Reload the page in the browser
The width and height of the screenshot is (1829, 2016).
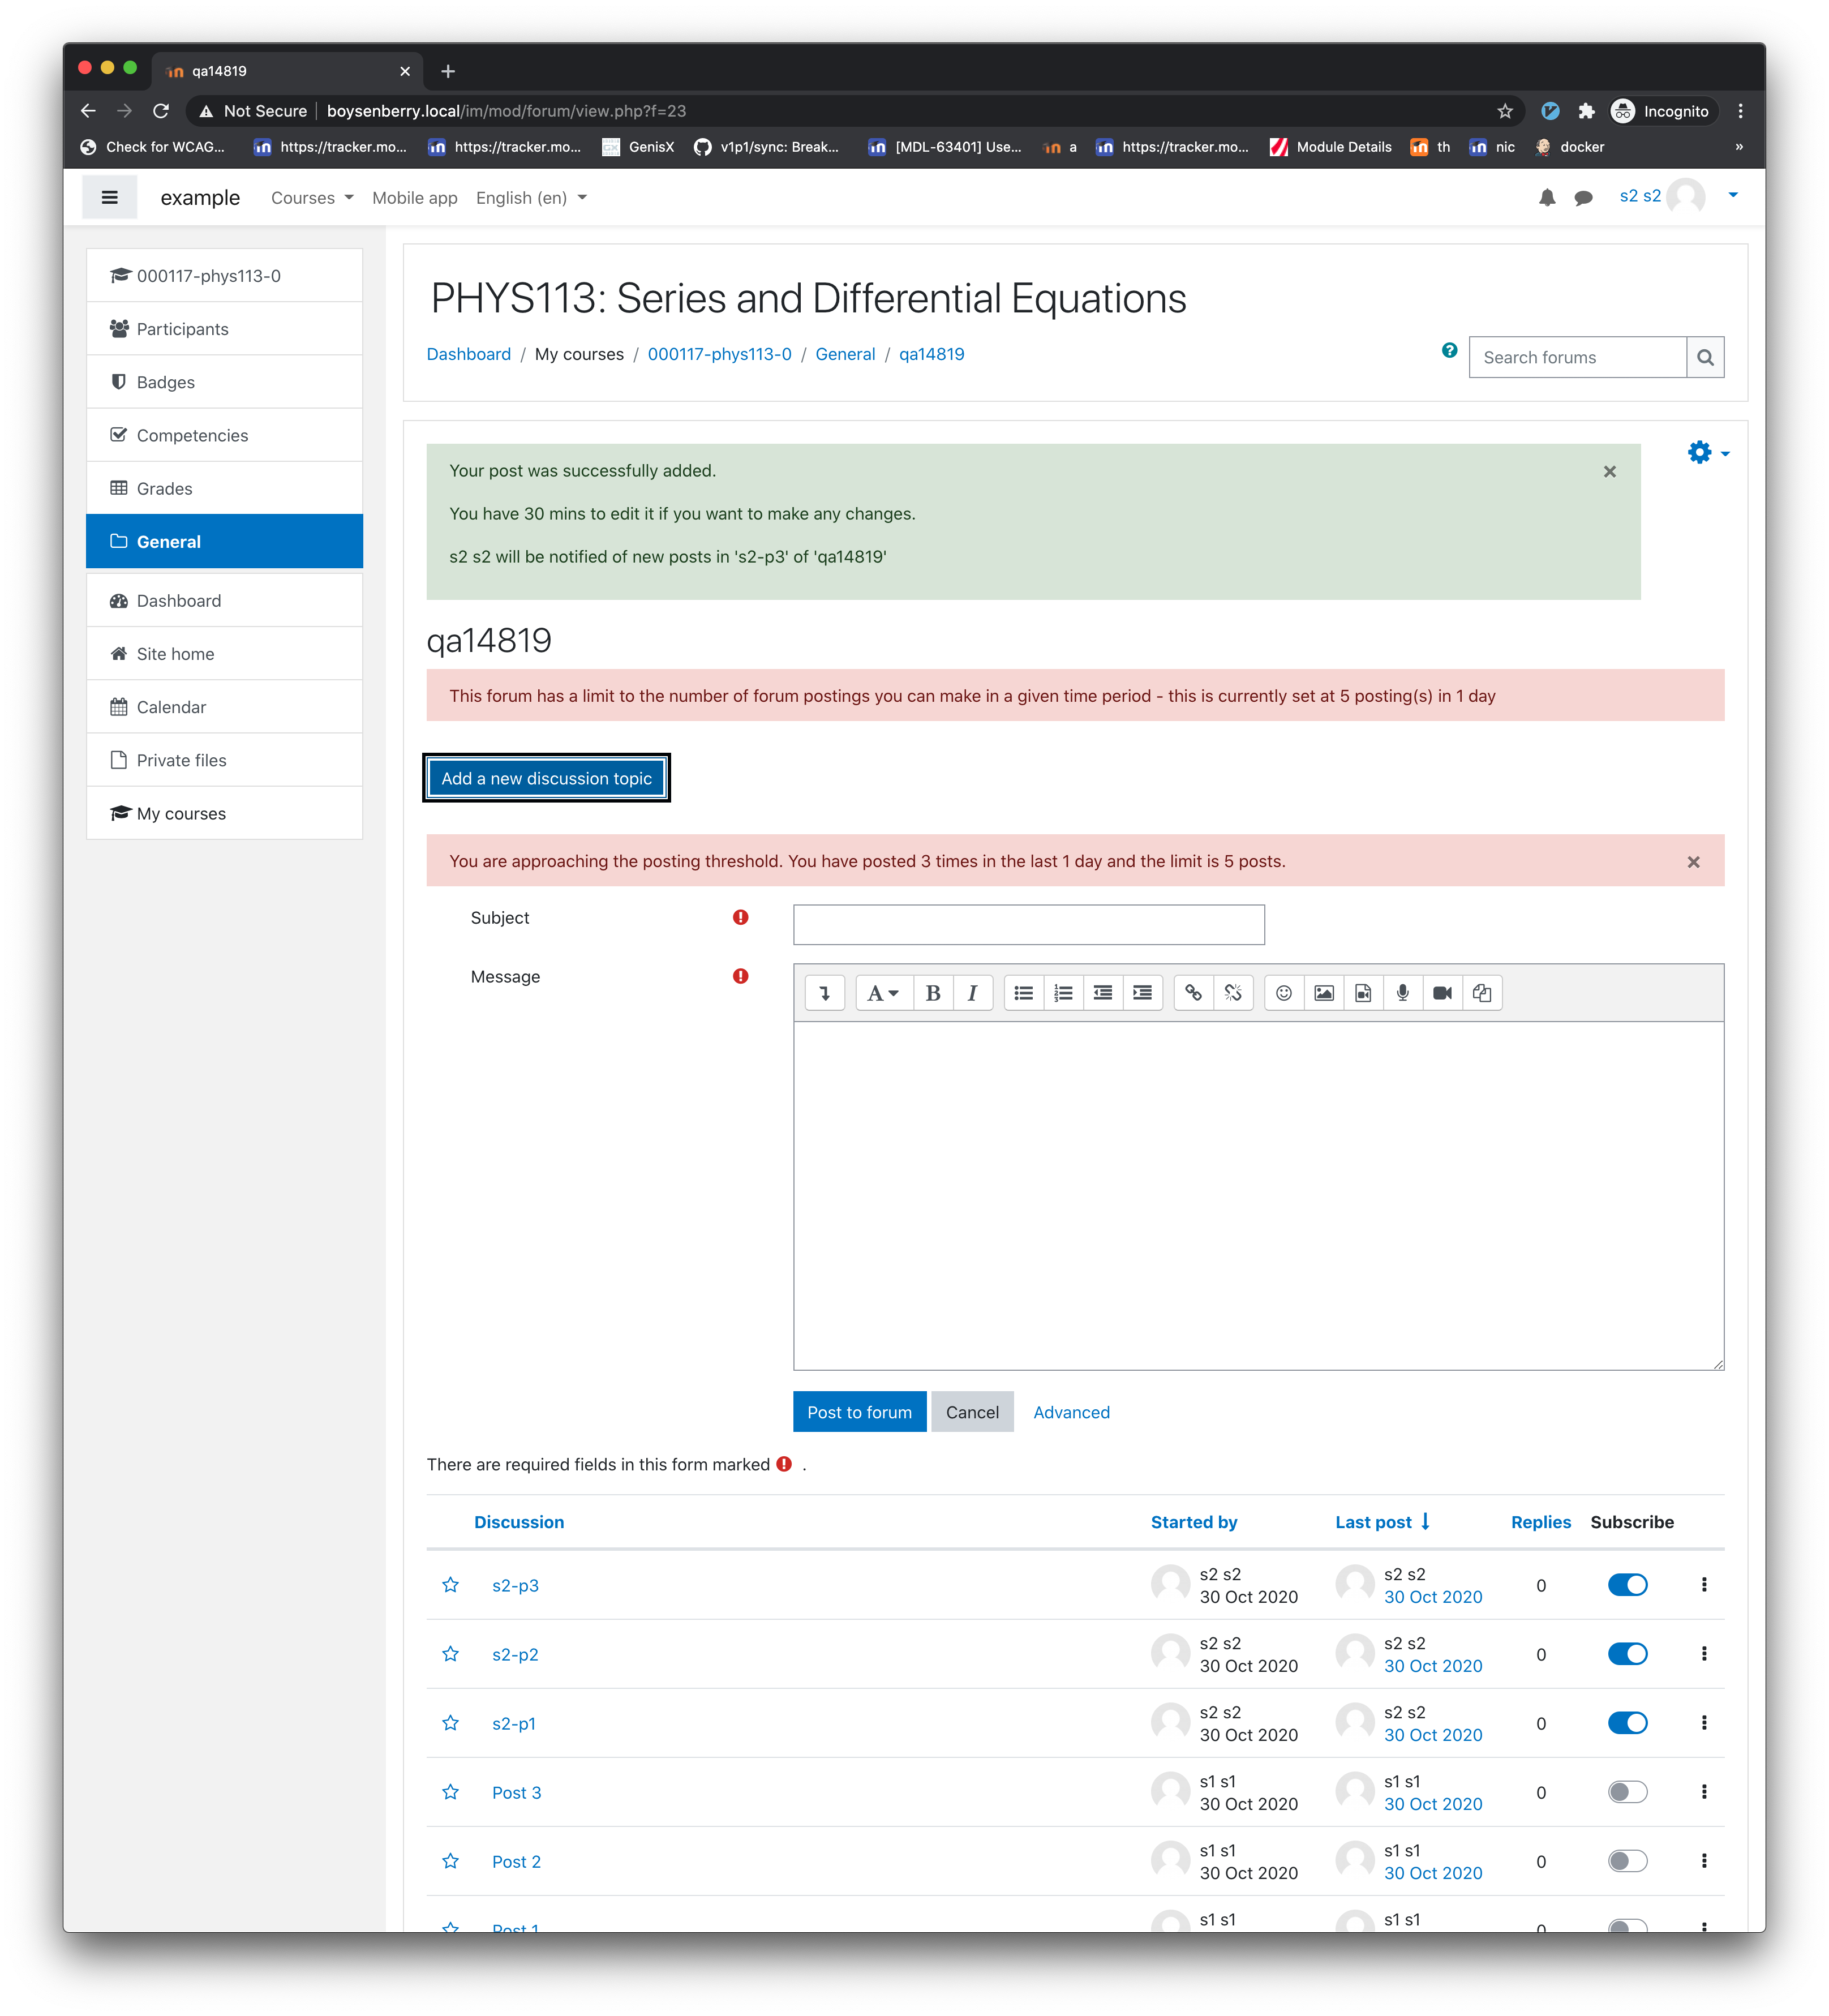(x=160, y=111)
